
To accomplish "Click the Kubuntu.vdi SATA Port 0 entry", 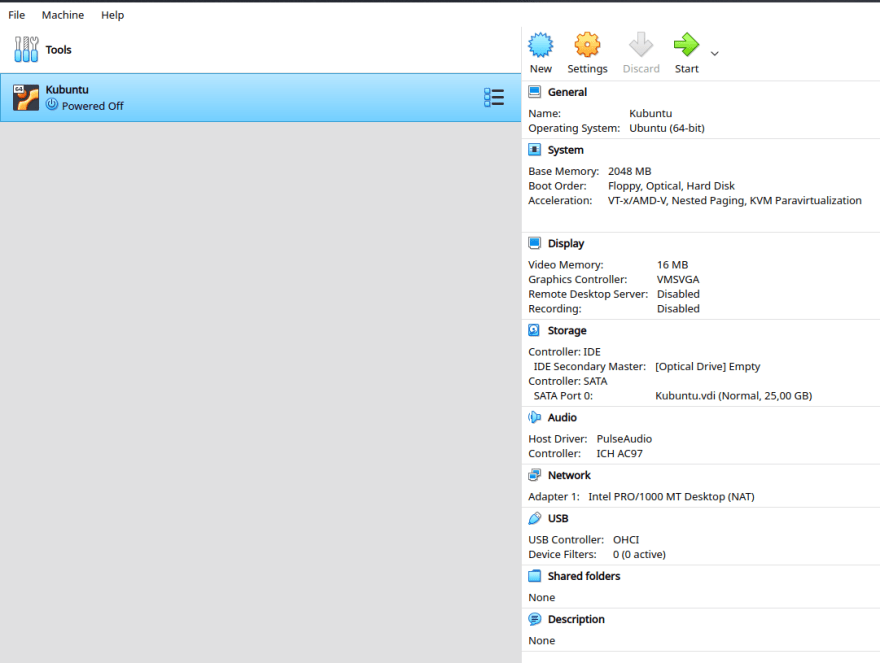I will [x=734, y=396].
